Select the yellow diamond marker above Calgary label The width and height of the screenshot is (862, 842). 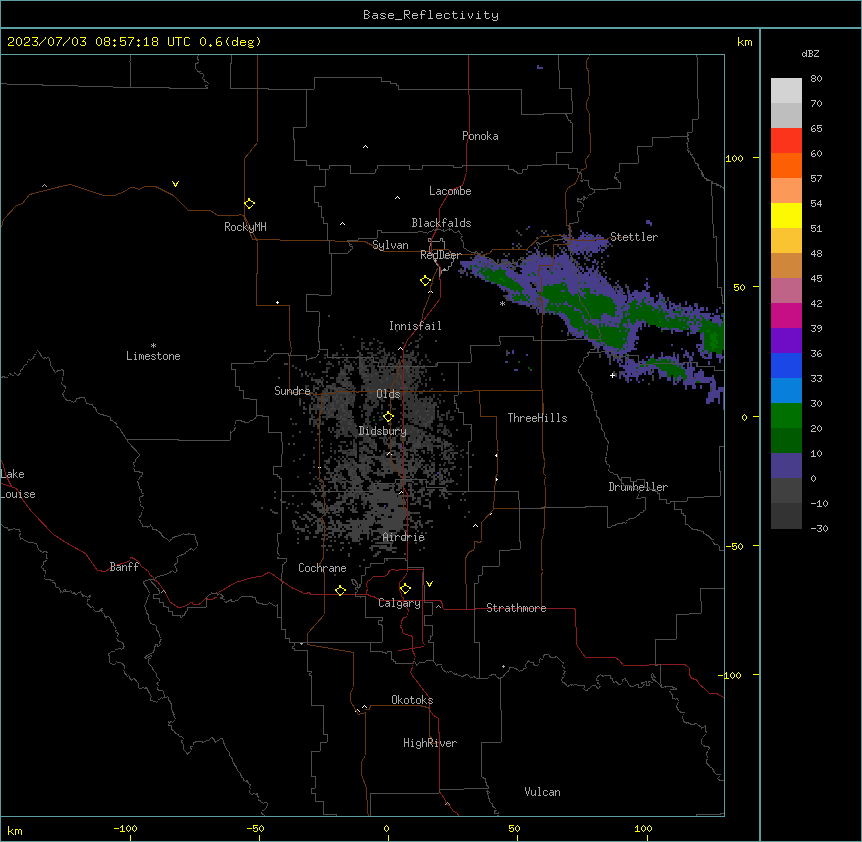click(x=405, y=589)
